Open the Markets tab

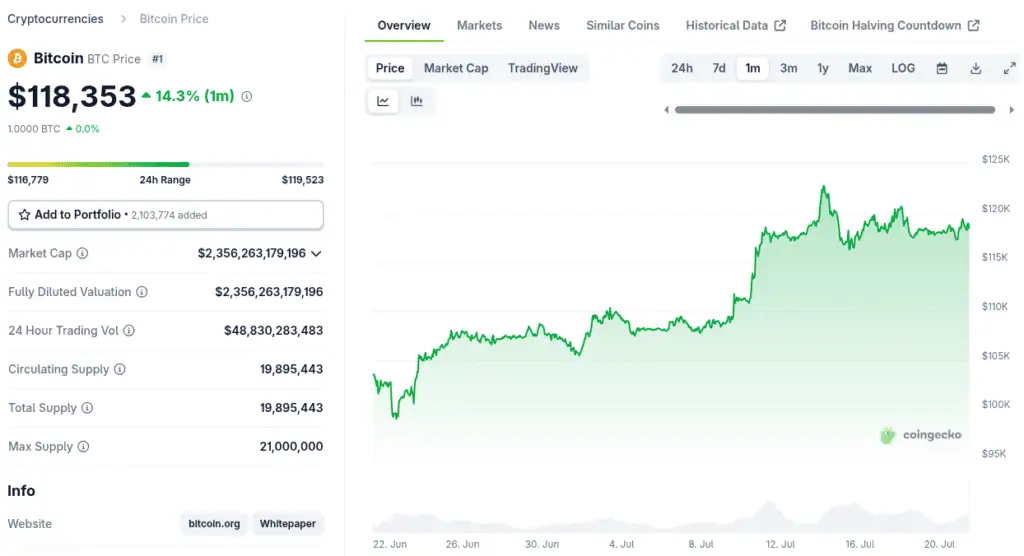coord(479,25)
